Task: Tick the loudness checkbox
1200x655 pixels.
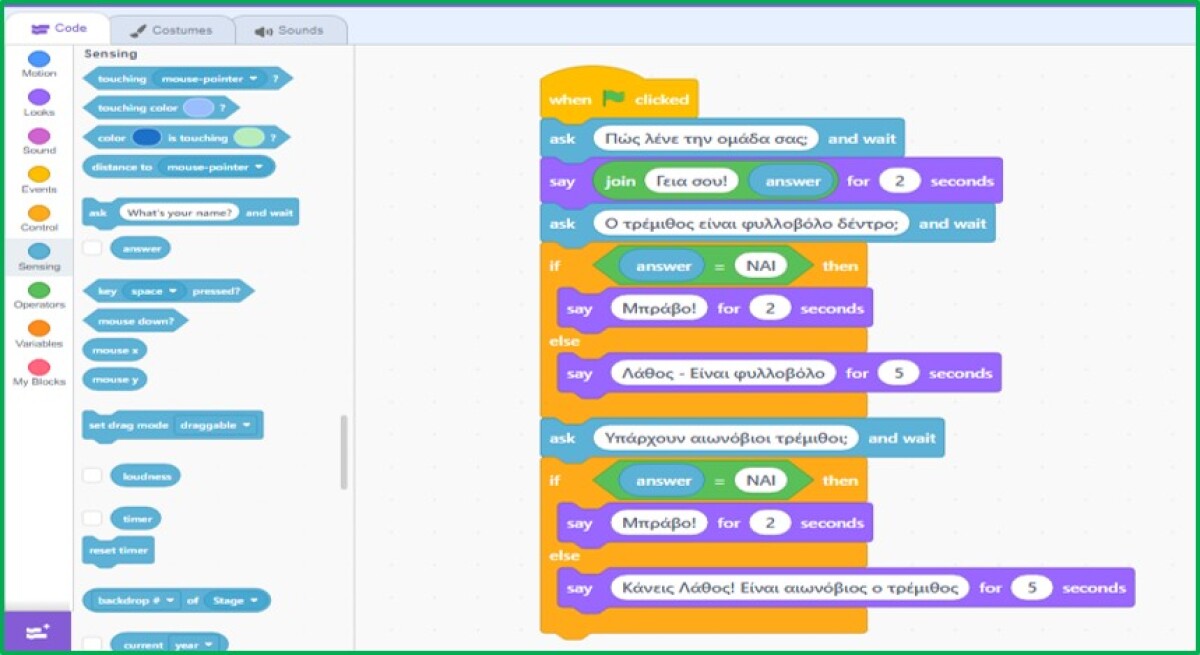Action: (92, 476)
